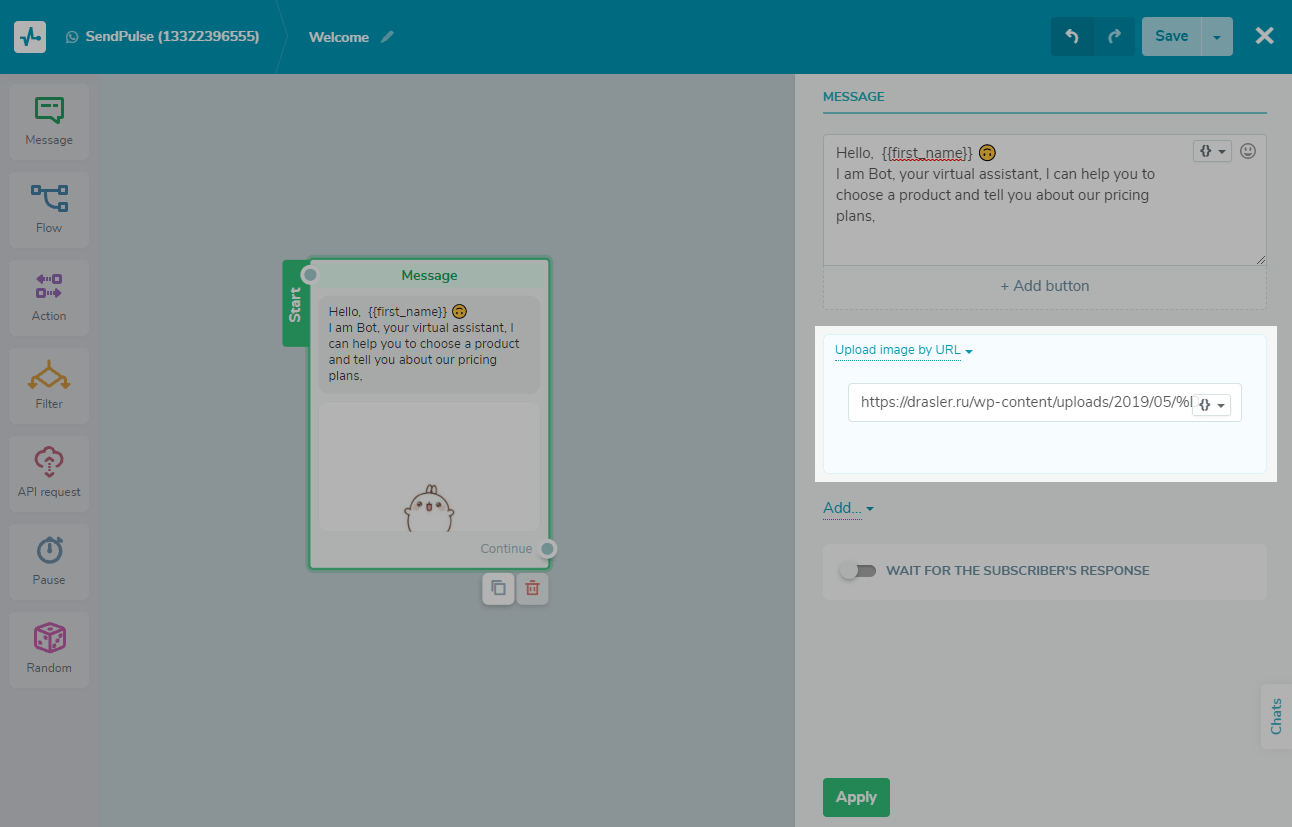Add a Message block from sidebar
The image size is (1292, 827).
pyautogui.click(x=49, y=121)
